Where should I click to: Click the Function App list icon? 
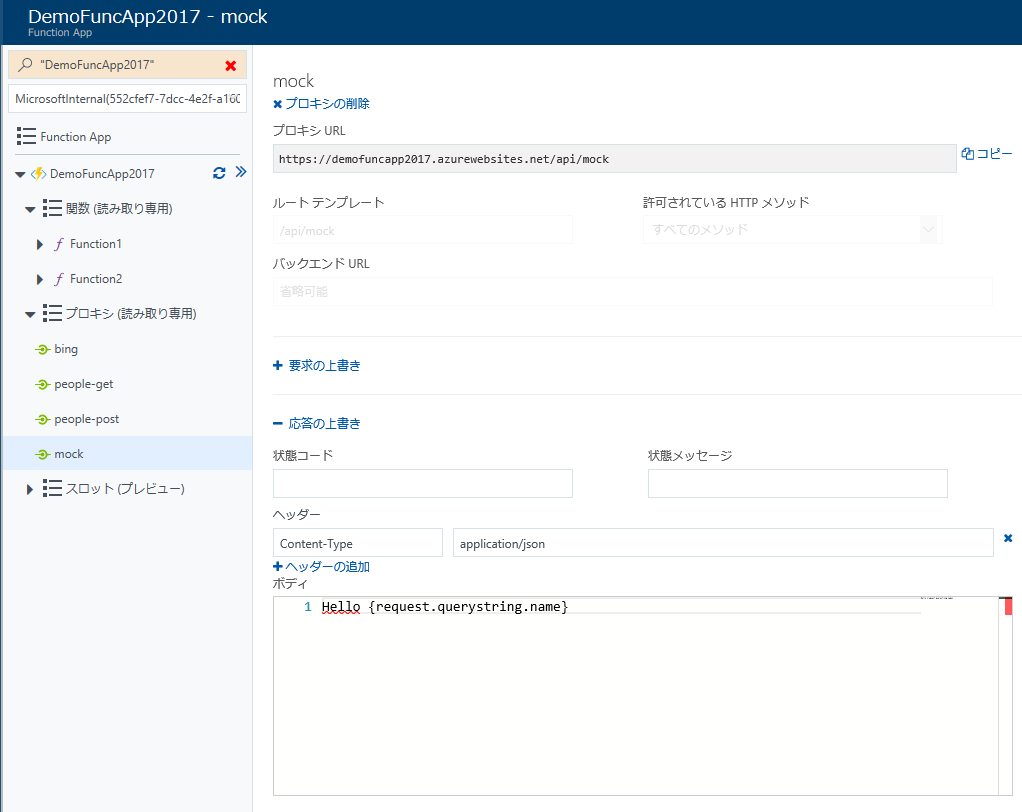pos(26,136)
